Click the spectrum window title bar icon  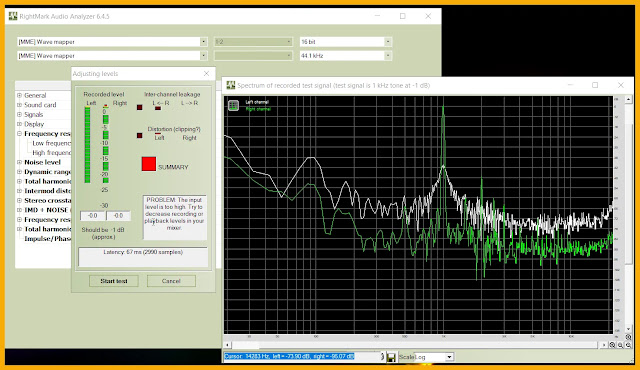(x=231, y=85)
